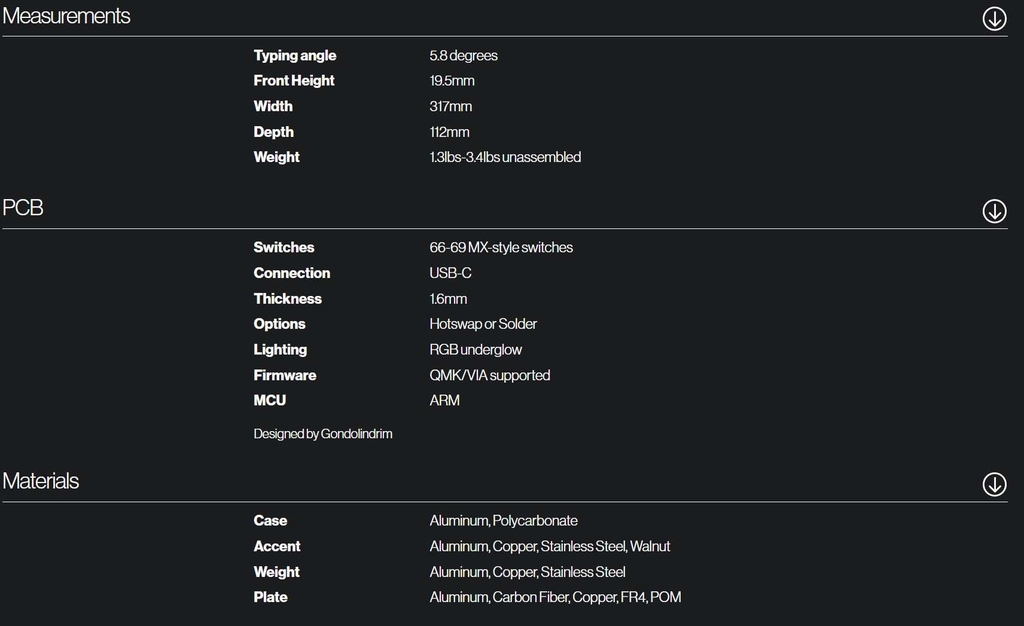Select the Plate material label

(x=271, y=598)
